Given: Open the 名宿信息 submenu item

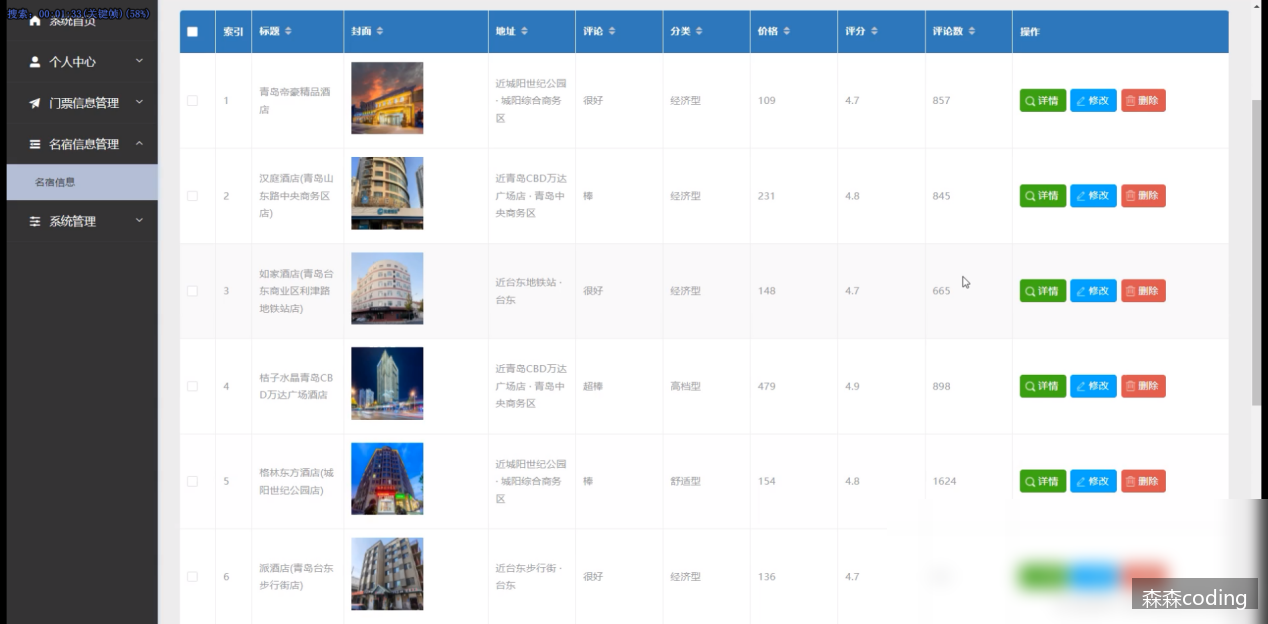Looking at the screenshot, I should 82,182.
